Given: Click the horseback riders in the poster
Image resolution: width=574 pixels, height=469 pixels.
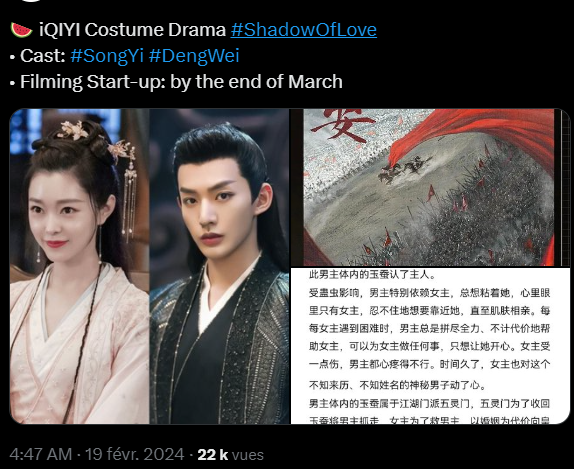Looking at the screenshot, I should (x=405, y=168).
